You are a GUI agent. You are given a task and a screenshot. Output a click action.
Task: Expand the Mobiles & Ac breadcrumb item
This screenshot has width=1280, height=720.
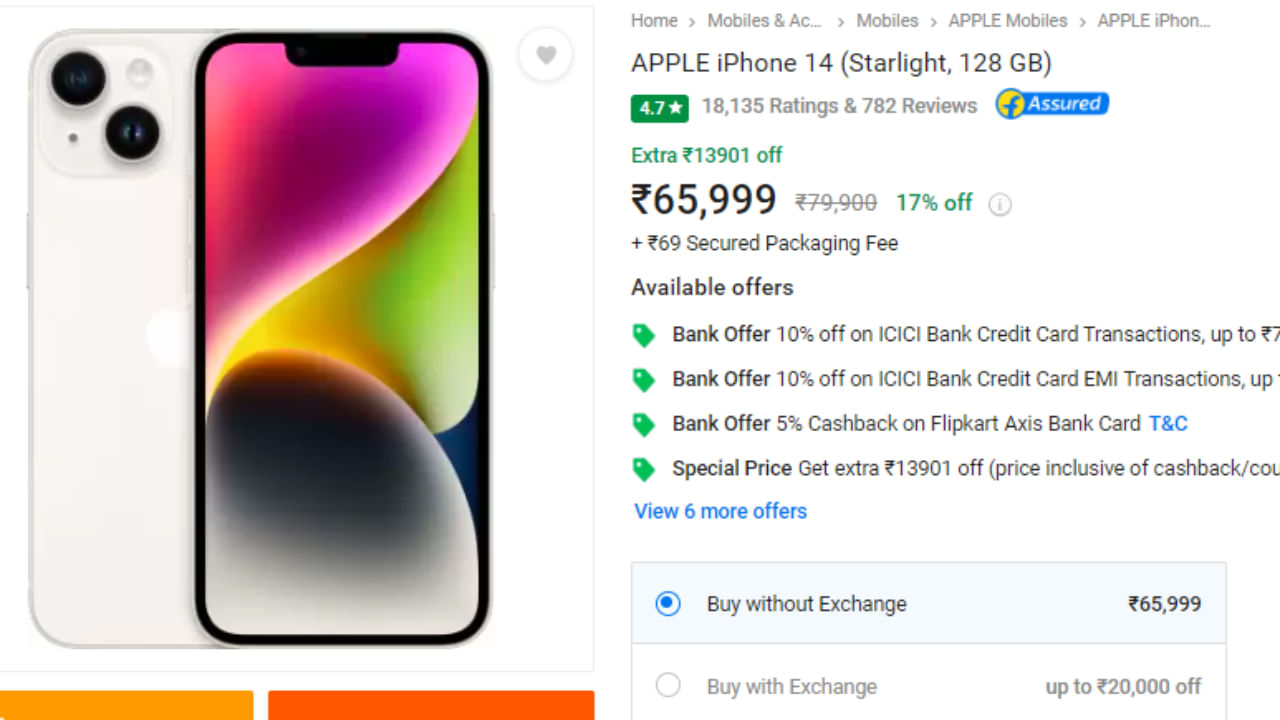[x=764, y=20]
